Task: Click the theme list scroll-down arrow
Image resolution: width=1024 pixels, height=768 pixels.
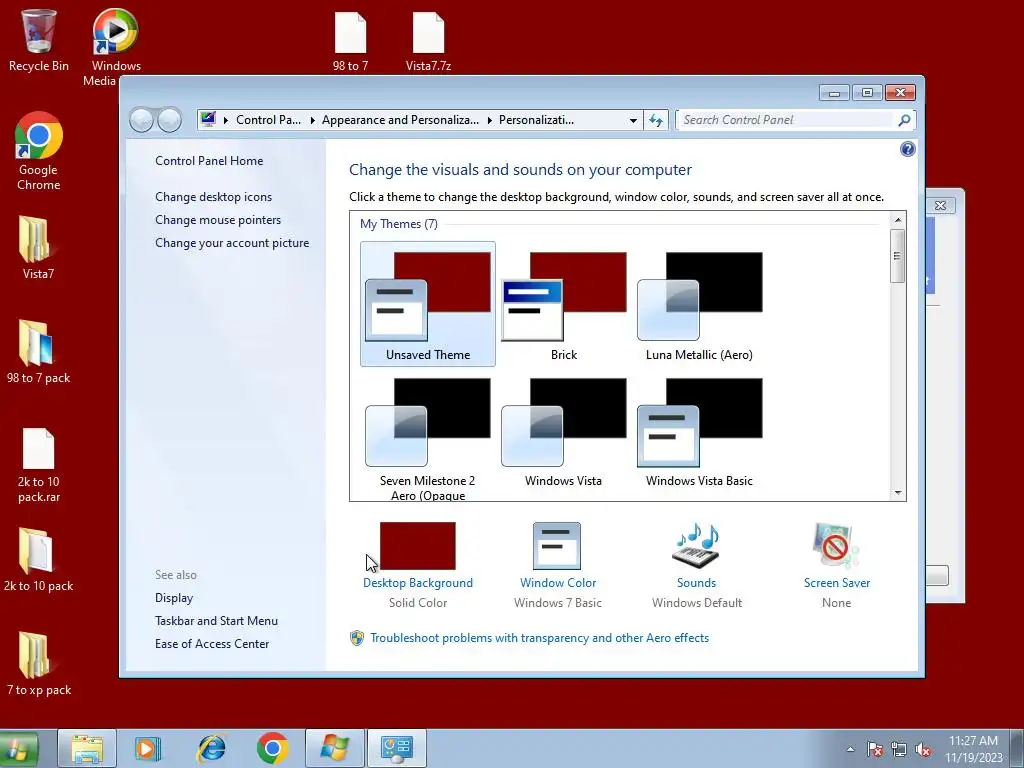Action: click(898, 493)
